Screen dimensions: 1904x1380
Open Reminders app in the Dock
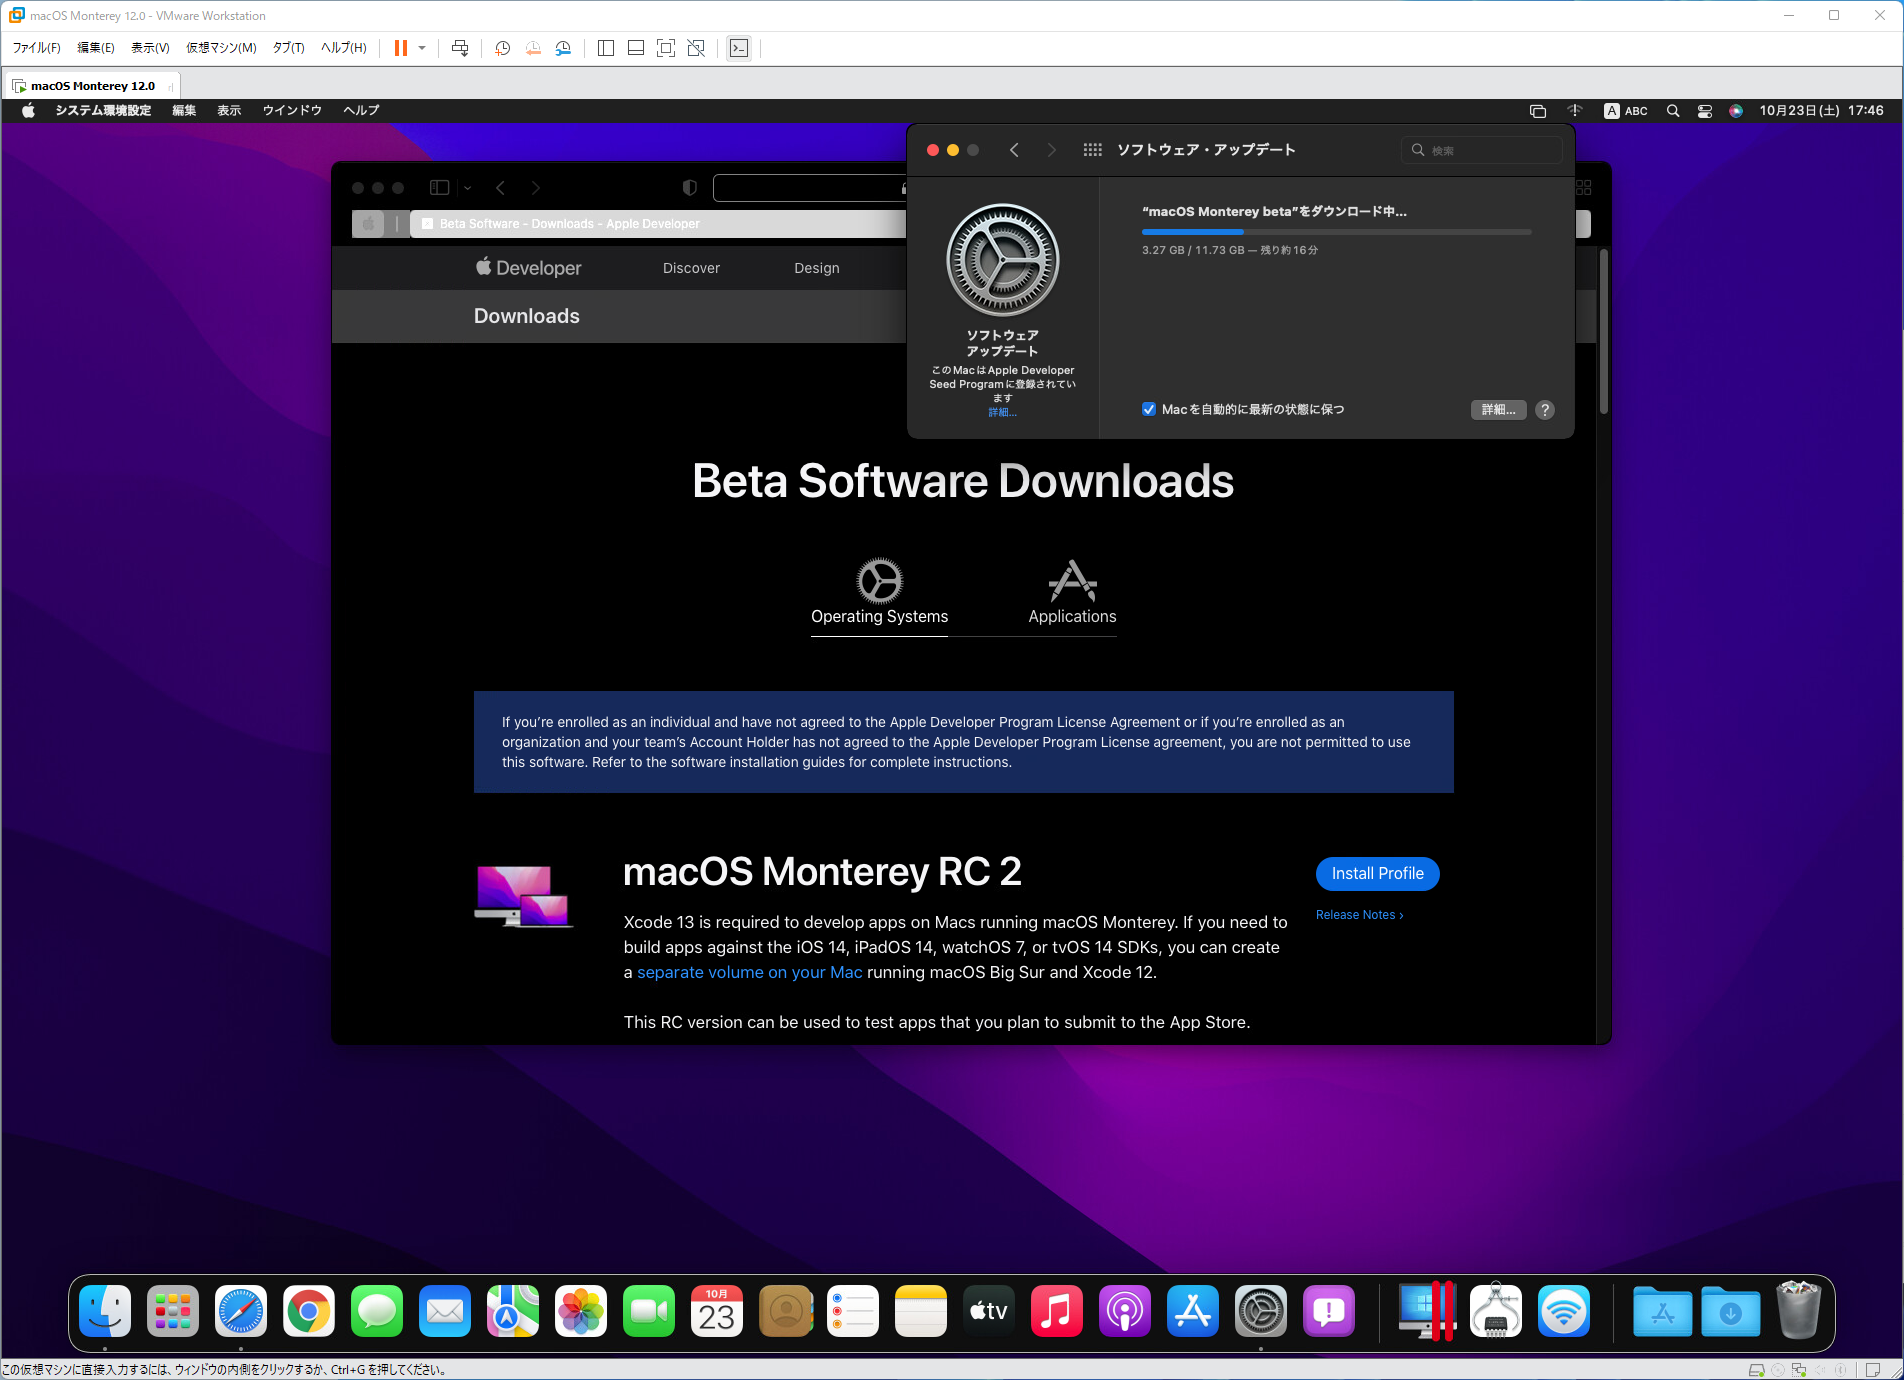pyautogui.click(x=853, y=1311)
